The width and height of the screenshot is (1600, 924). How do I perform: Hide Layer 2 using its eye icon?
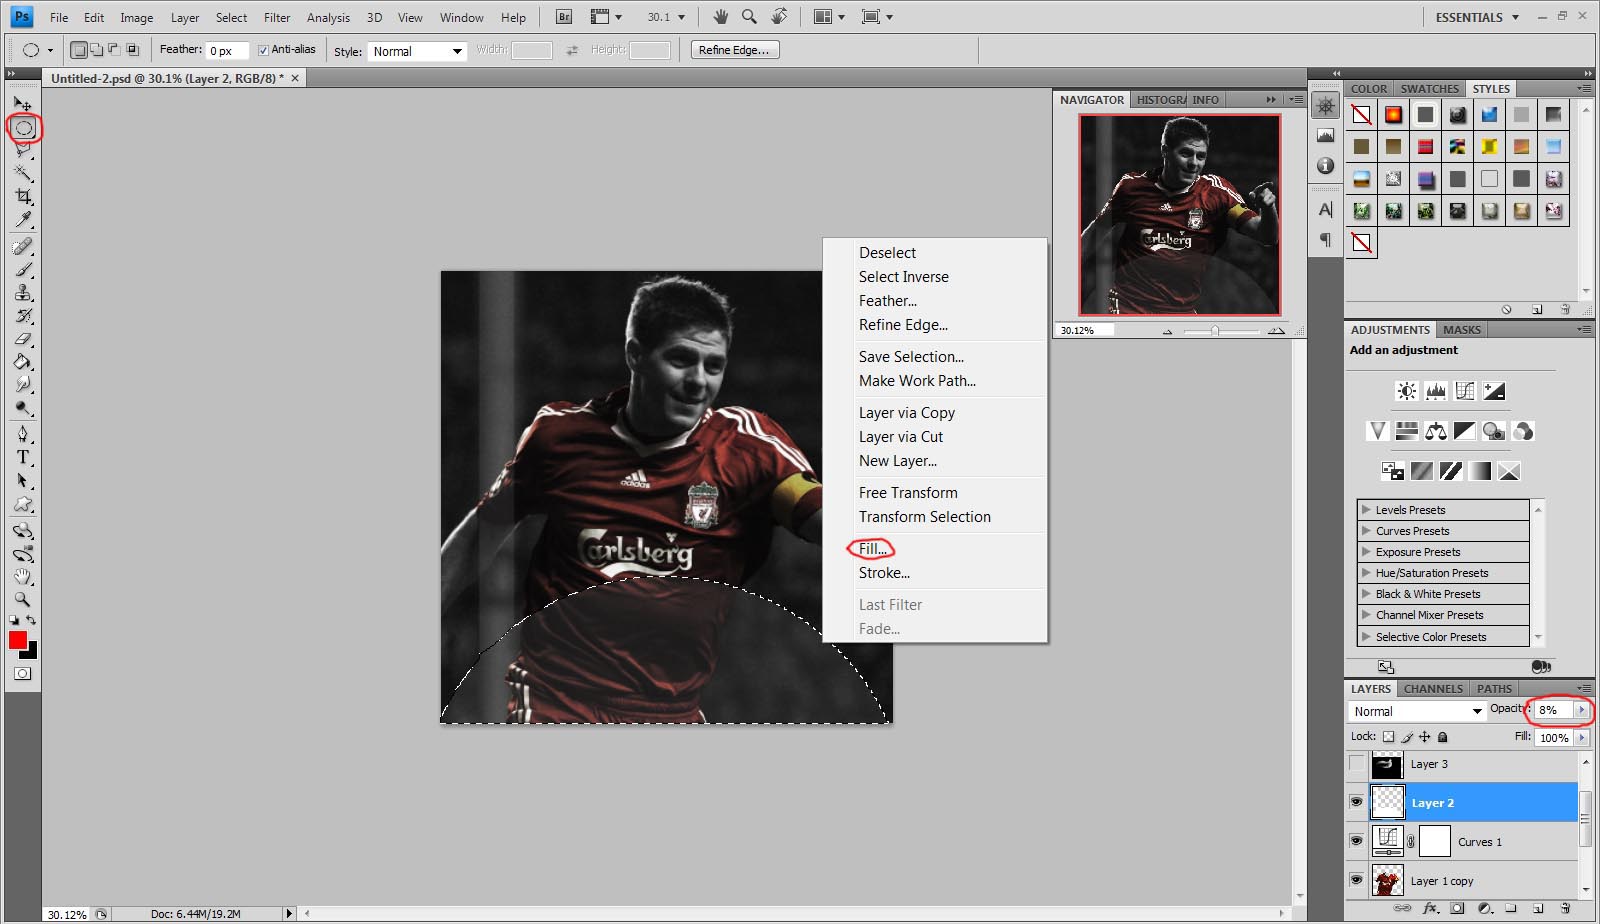(x=1356, y=802)
